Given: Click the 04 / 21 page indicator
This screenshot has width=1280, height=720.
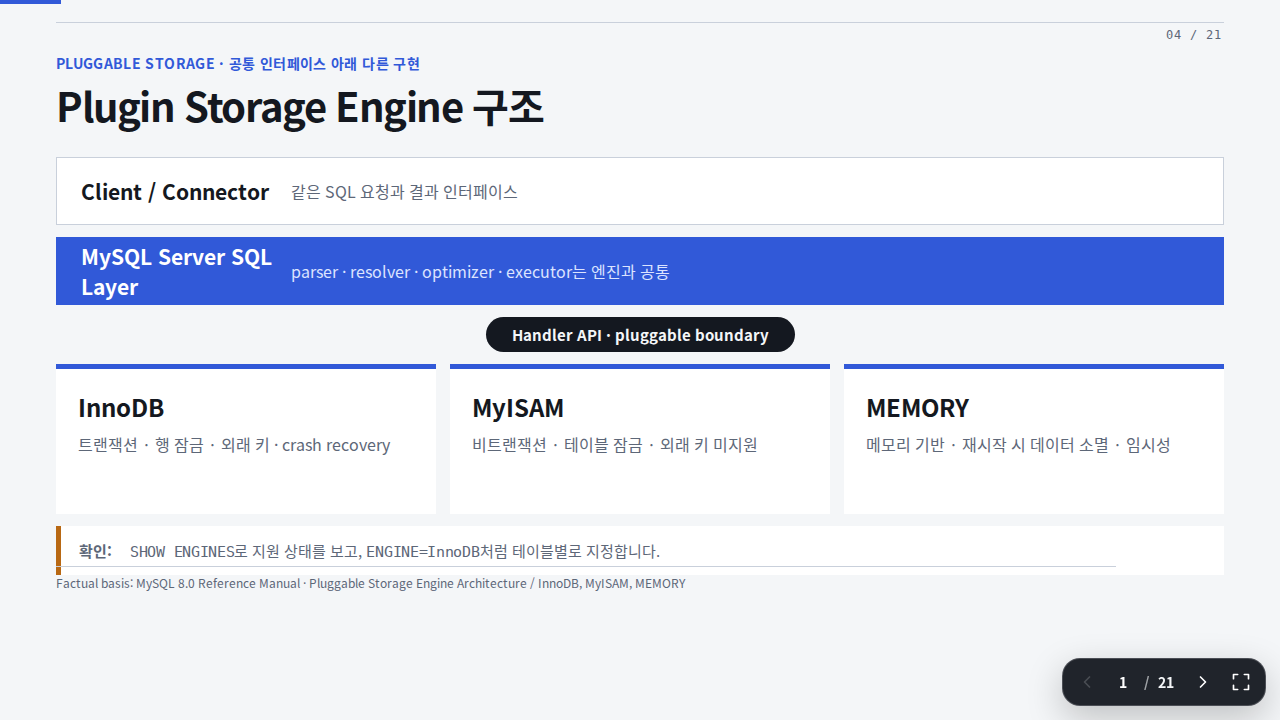Looking at the screenshot, I should [1193, 35].
